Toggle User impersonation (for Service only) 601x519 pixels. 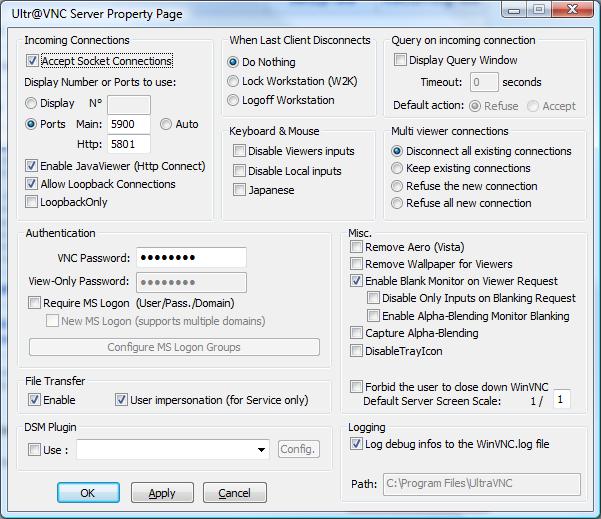tap(121, 400)
